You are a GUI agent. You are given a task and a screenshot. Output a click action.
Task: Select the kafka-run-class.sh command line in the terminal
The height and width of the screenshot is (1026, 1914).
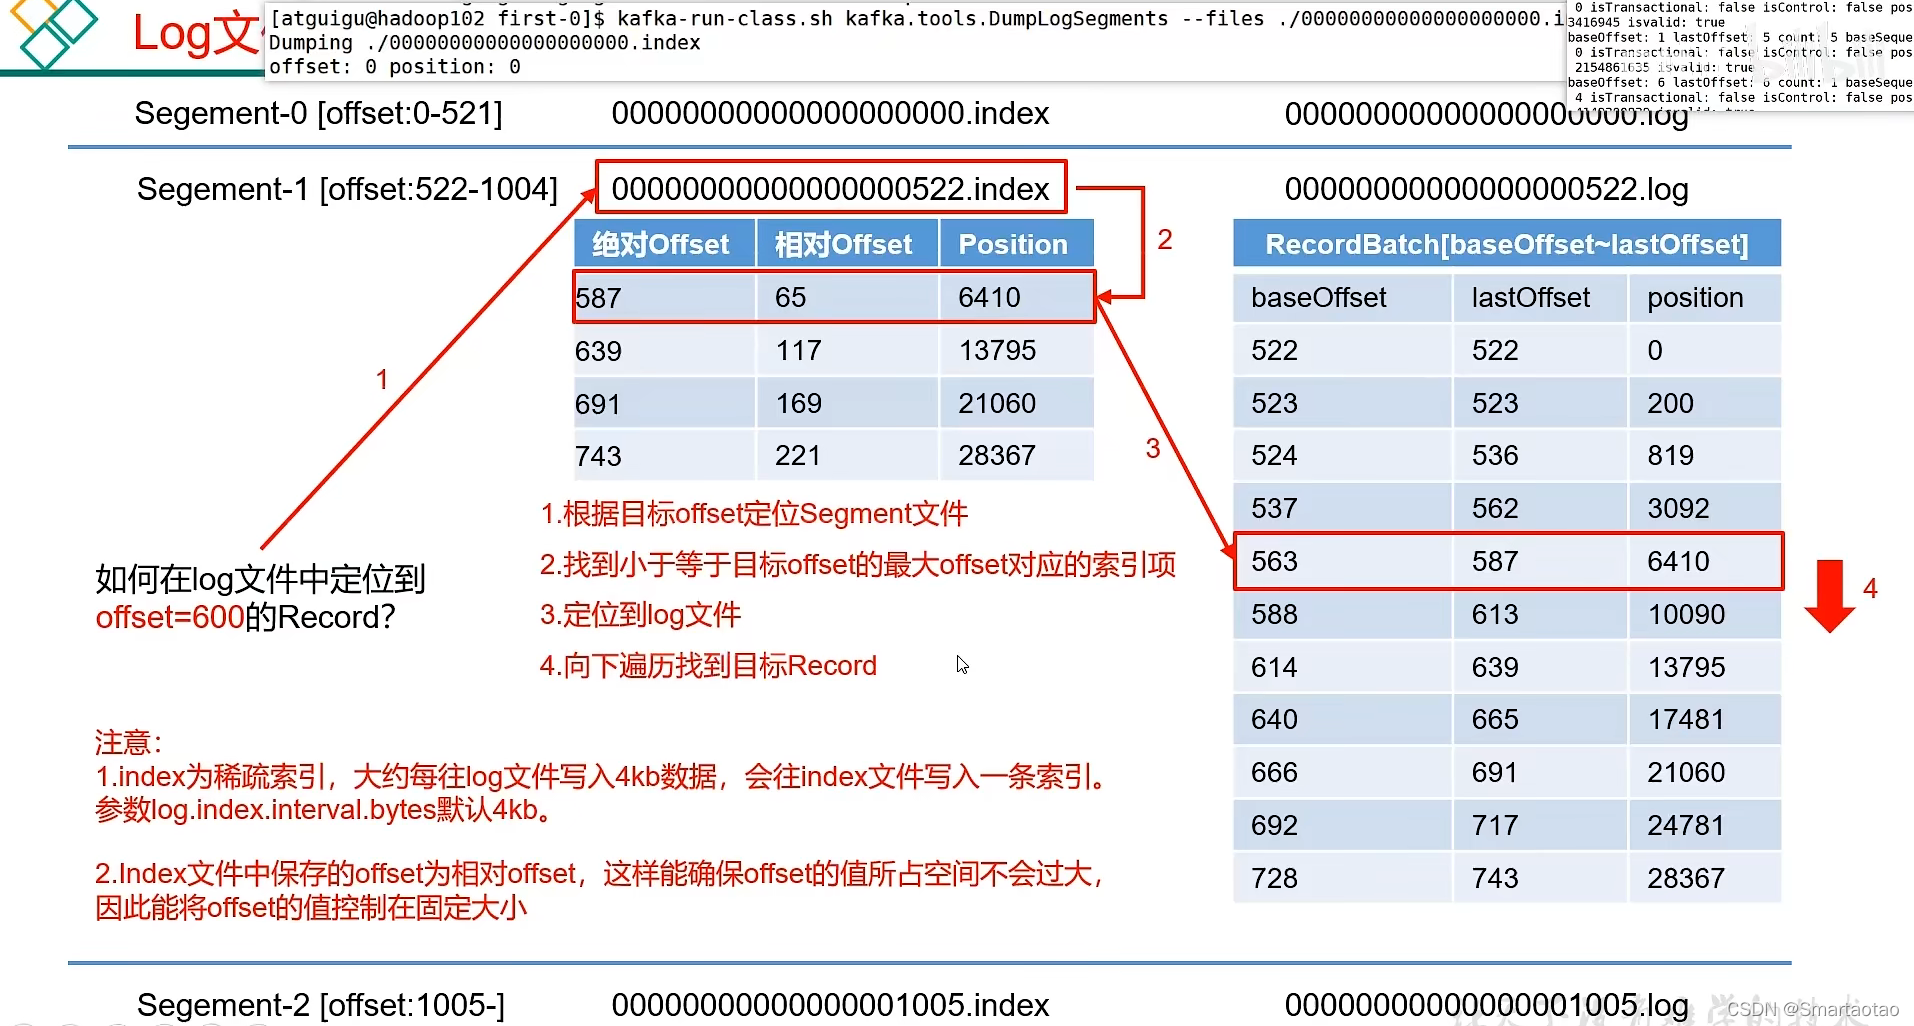(915, 18)
